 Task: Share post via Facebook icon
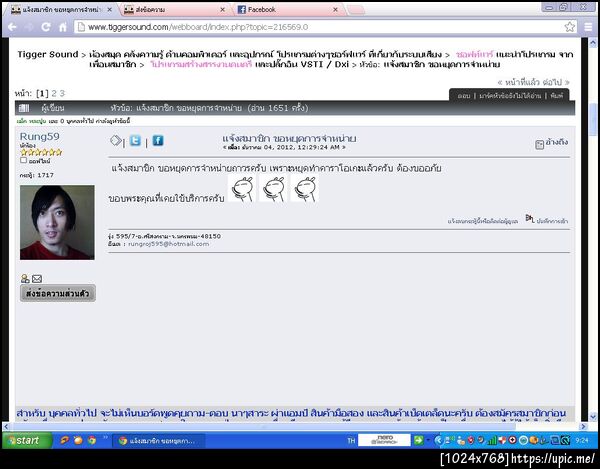(158, 141)
